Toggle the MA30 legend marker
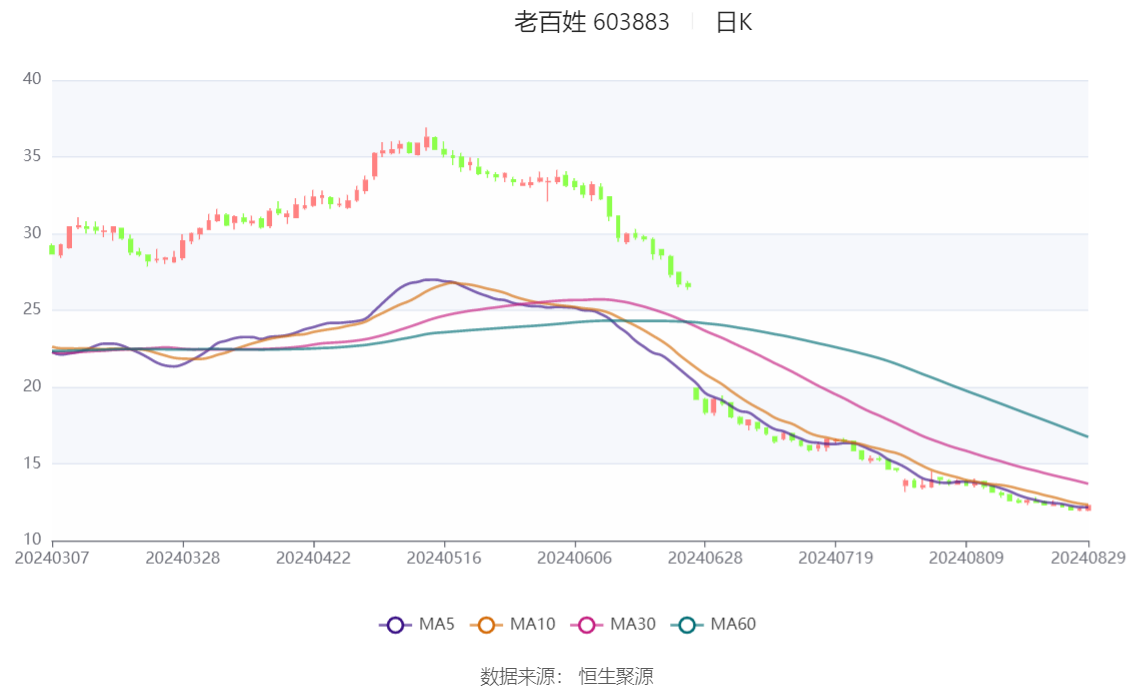Screen dimensions: 1134x689 click(x=587, y=625)
